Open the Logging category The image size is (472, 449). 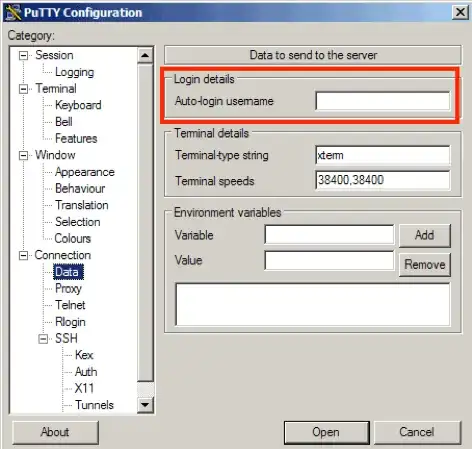pyautogui.click(x=74, y=72)
